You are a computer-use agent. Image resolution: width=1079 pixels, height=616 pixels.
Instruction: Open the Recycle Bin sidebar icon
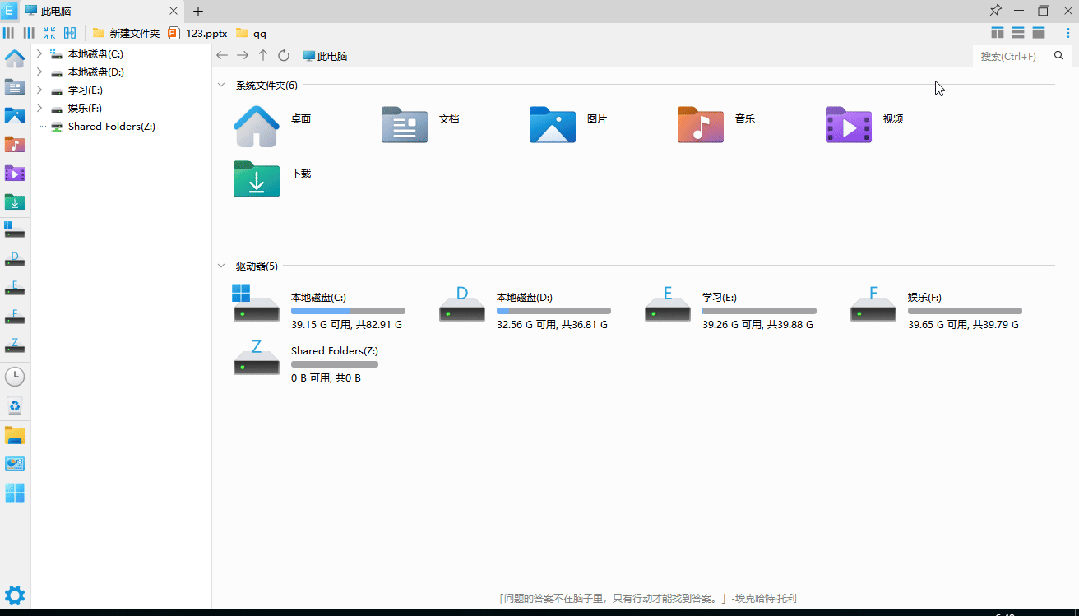point(14,406)
